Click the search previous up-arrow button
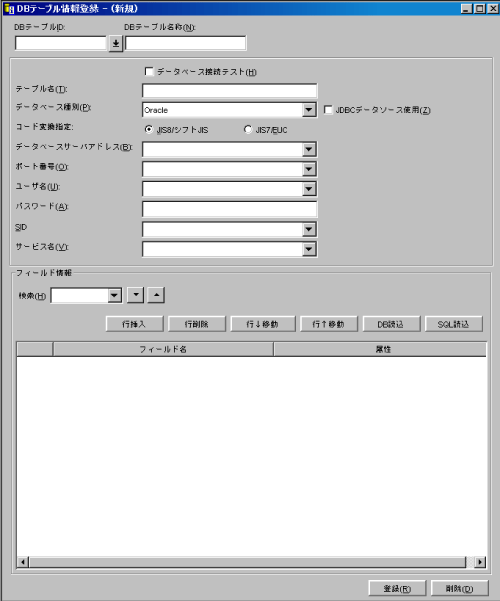 pos(156,295)
